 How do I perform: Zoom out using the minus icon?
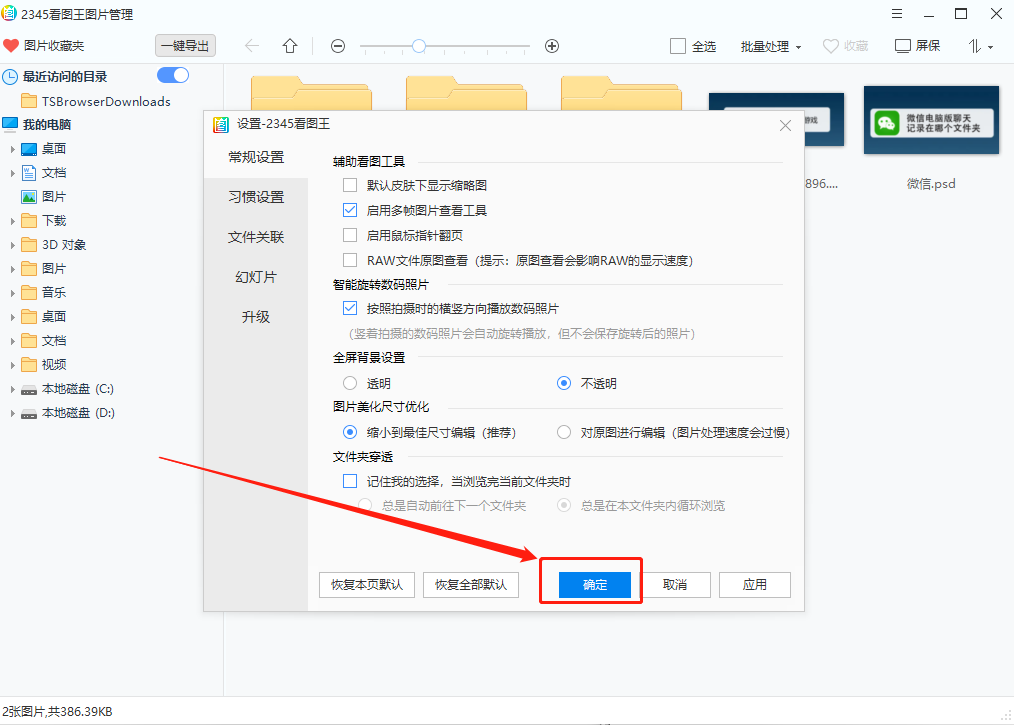[337, 45]
